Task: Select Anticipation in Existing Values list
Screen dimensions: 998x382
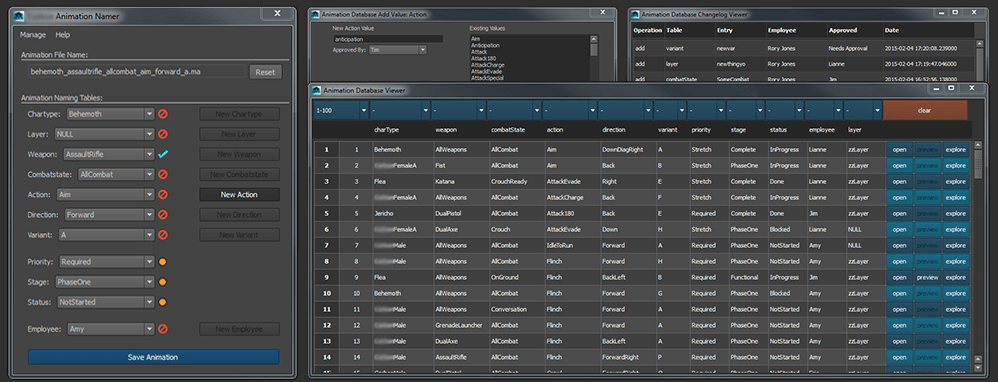Action: click(486, 46)
